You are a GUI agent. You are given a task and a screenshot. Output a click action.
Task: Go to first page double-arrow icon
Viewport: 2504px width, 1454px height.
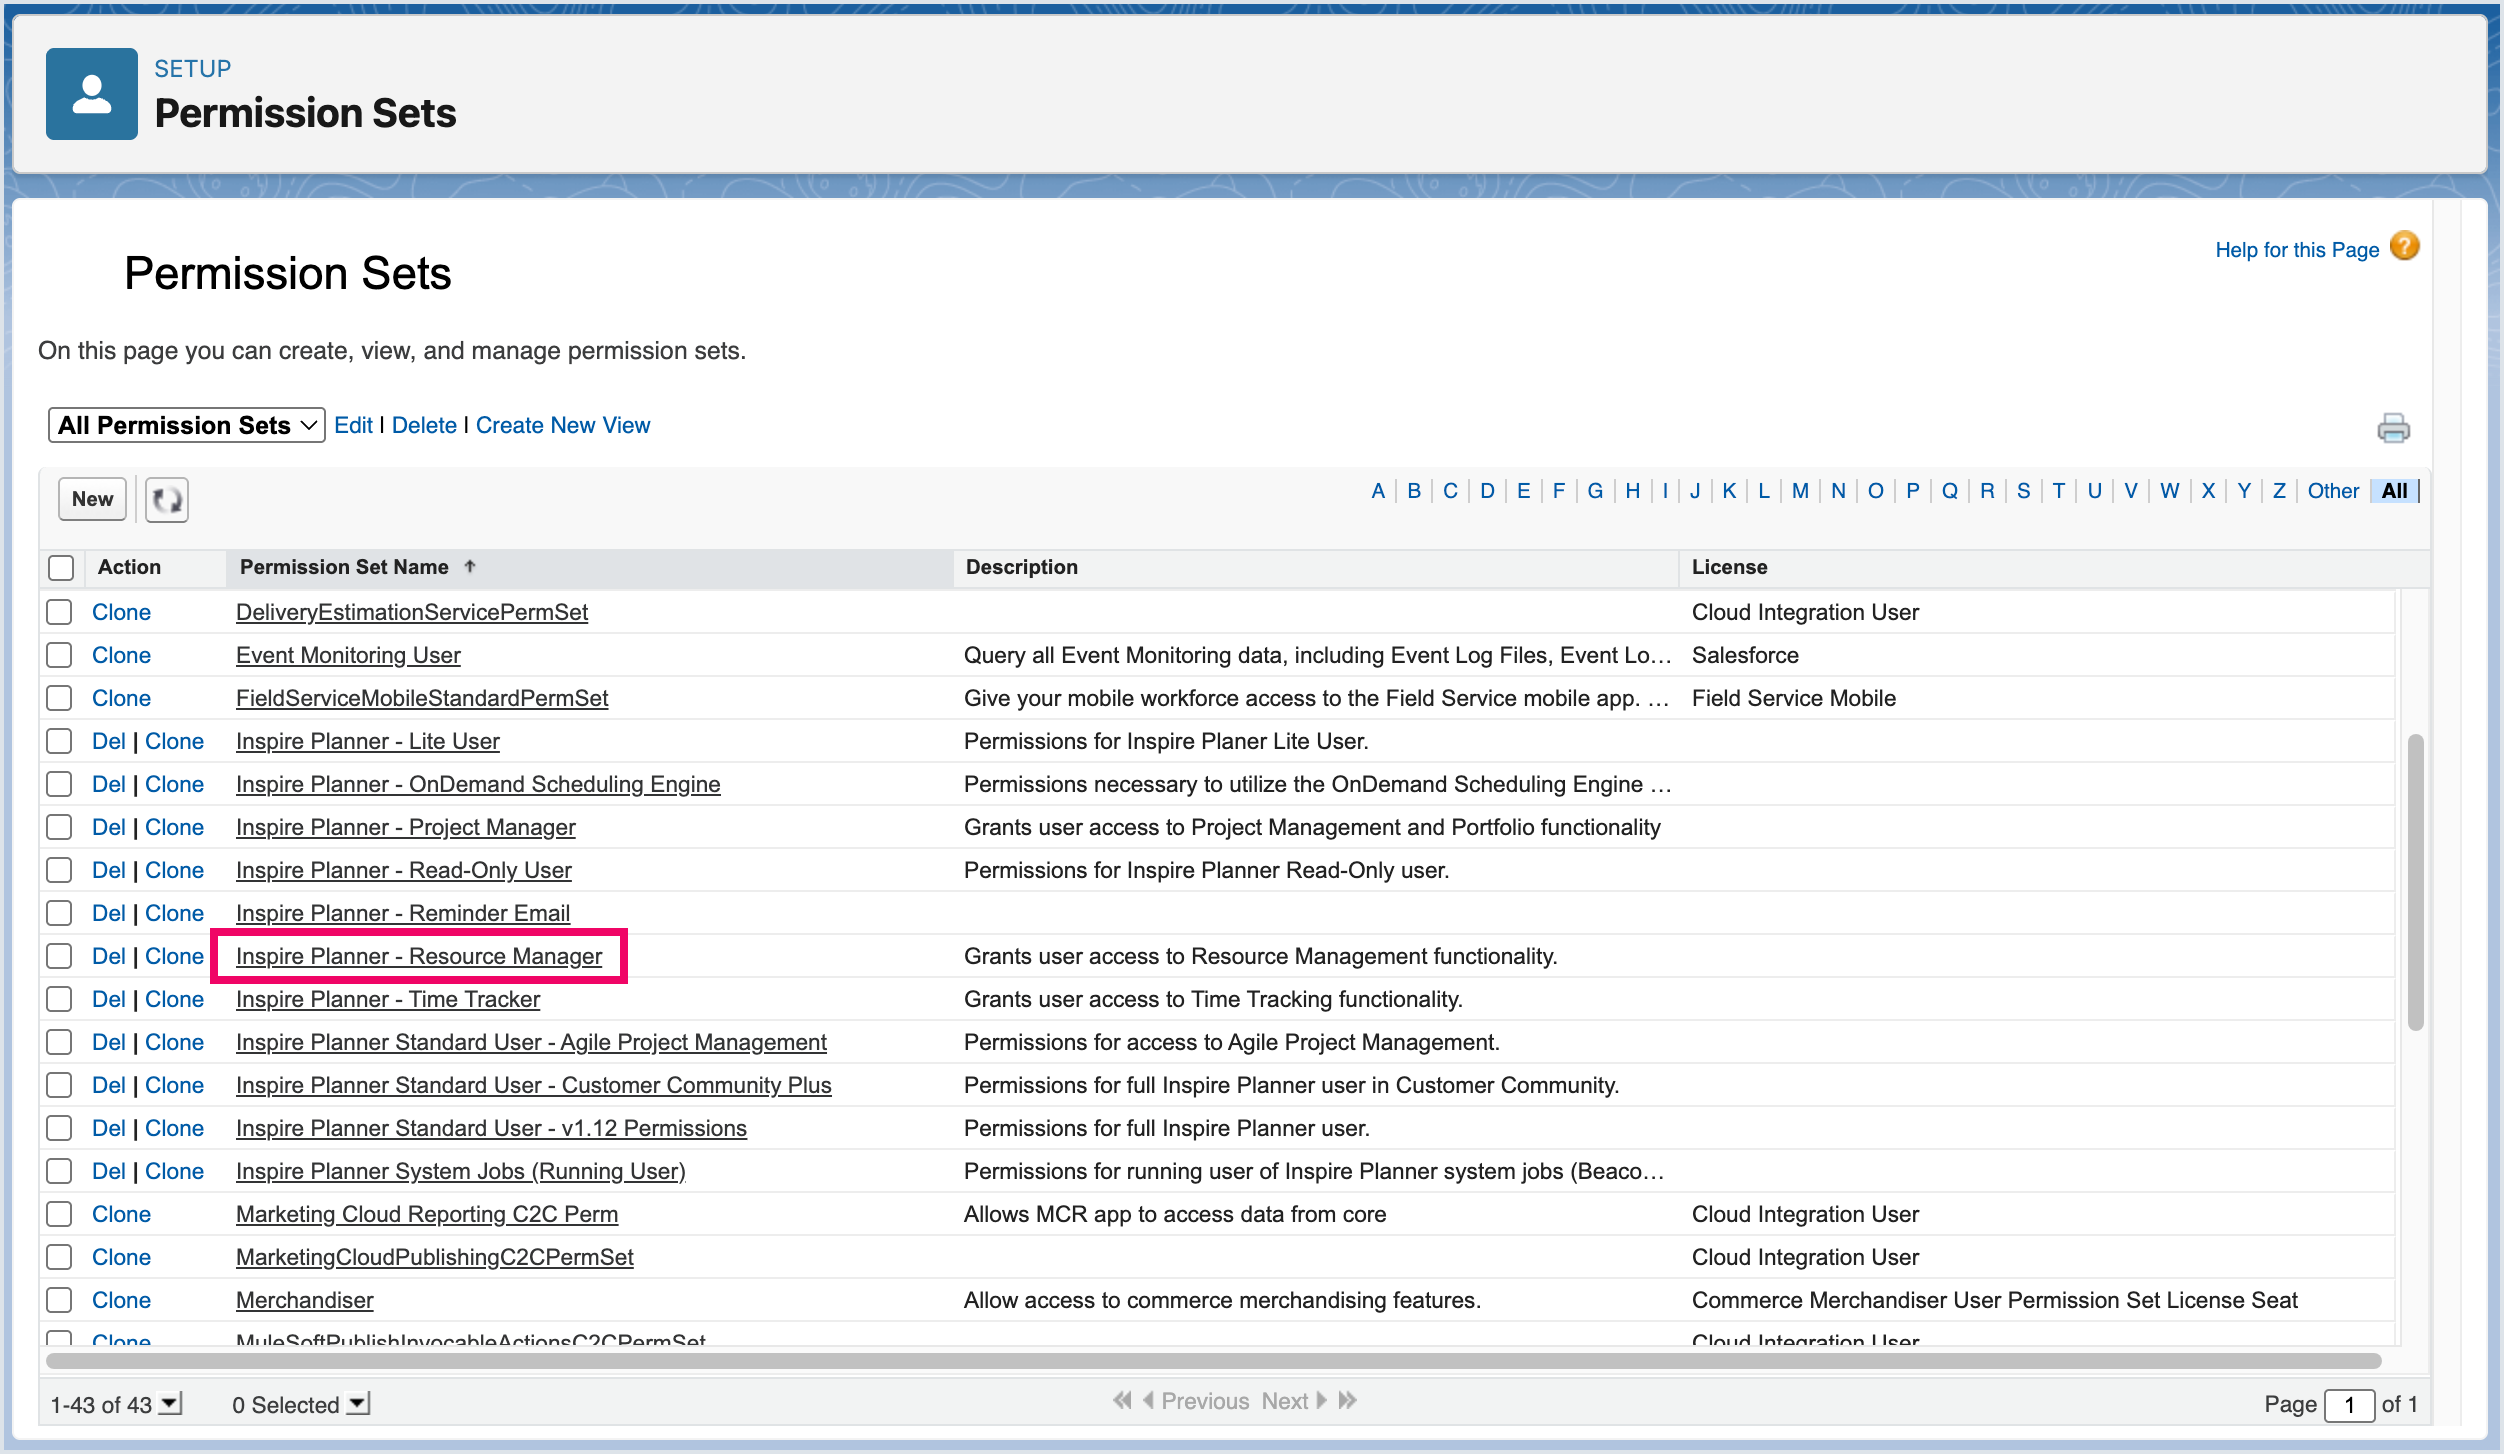coord(1122,1401)
